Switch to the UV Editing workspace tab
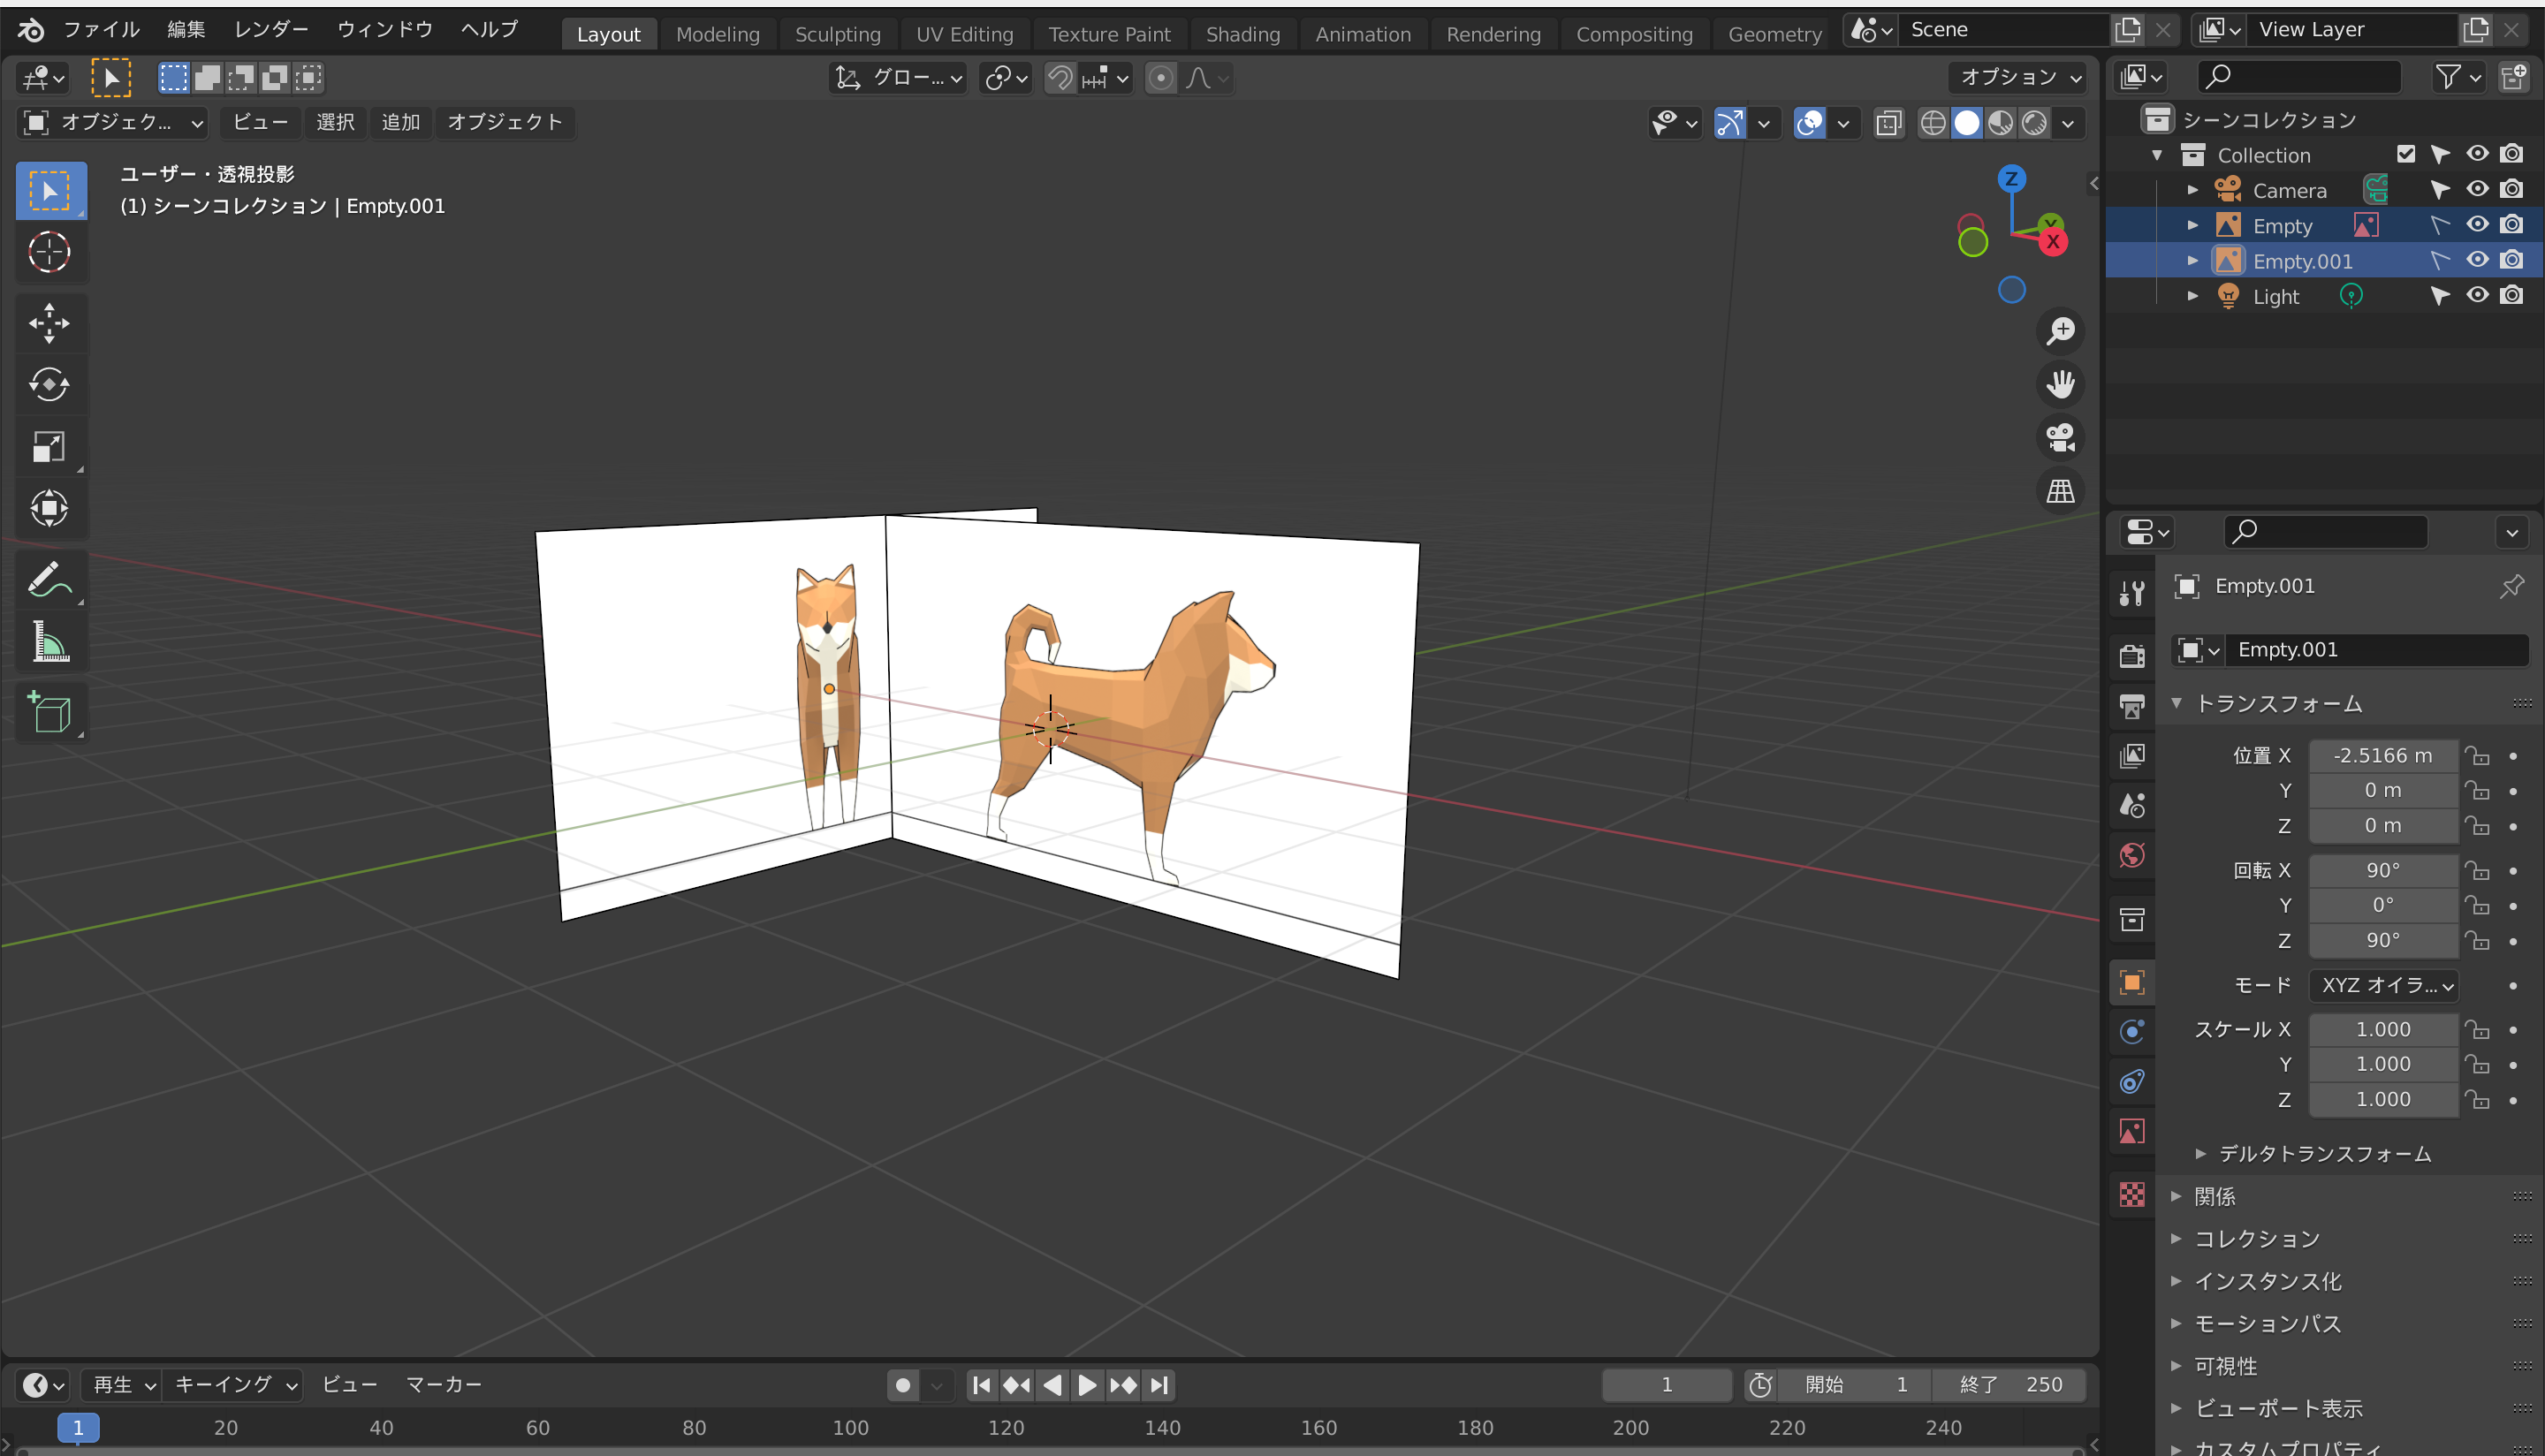Screen dimensions: 2545x1456 [964, 33]
